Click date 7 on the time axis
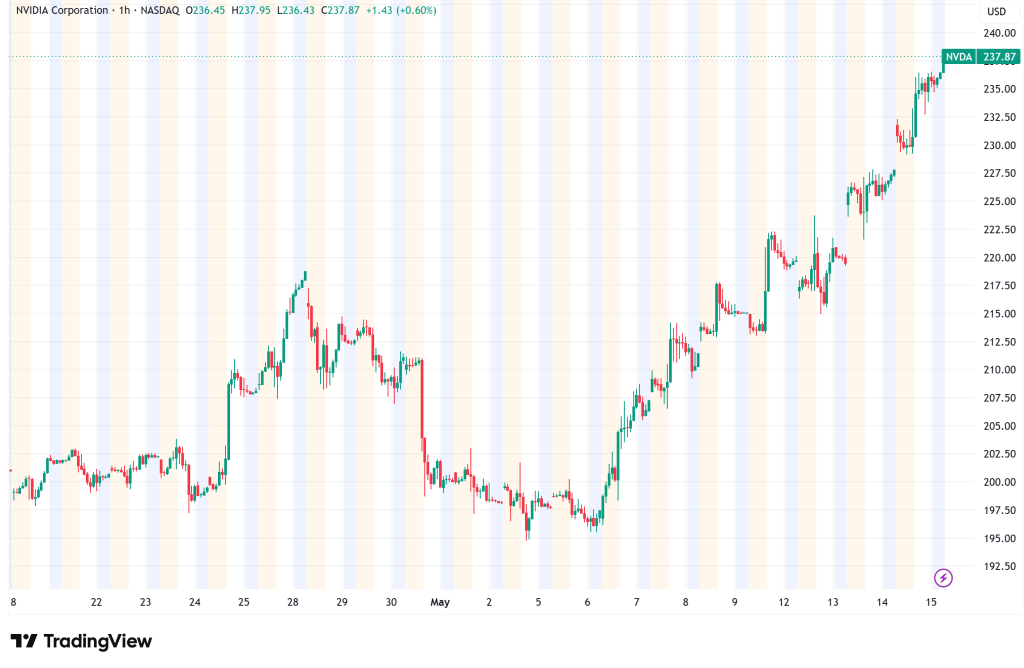Screen dimensions: 1024x668 click(637, 603)
